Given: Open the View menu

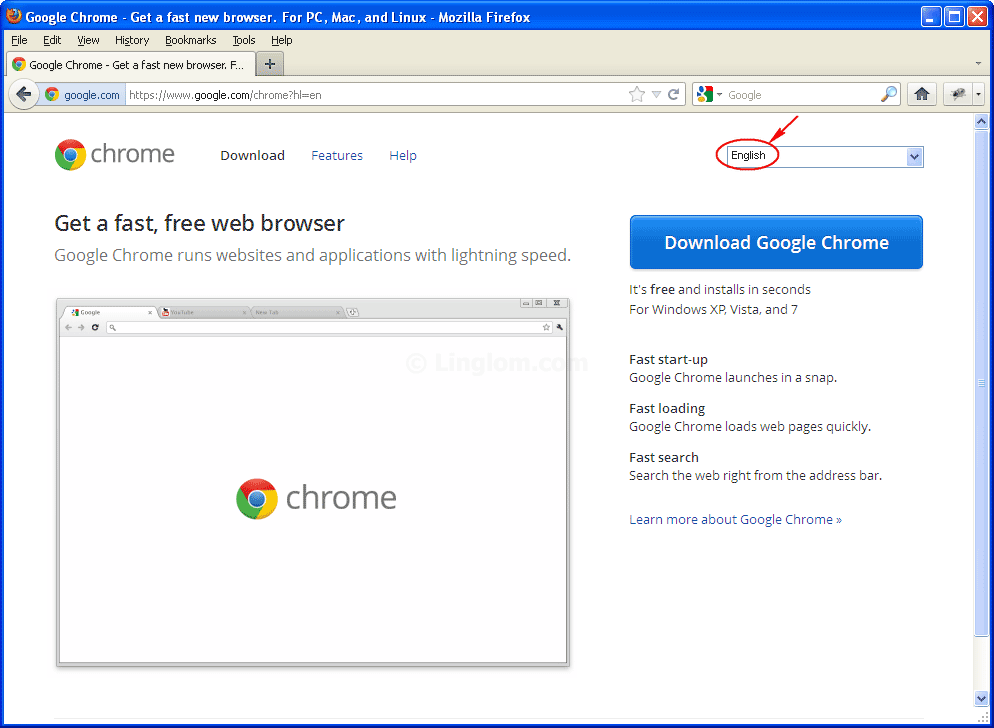Looking at the screenshot, I should (x=88, y=40).
